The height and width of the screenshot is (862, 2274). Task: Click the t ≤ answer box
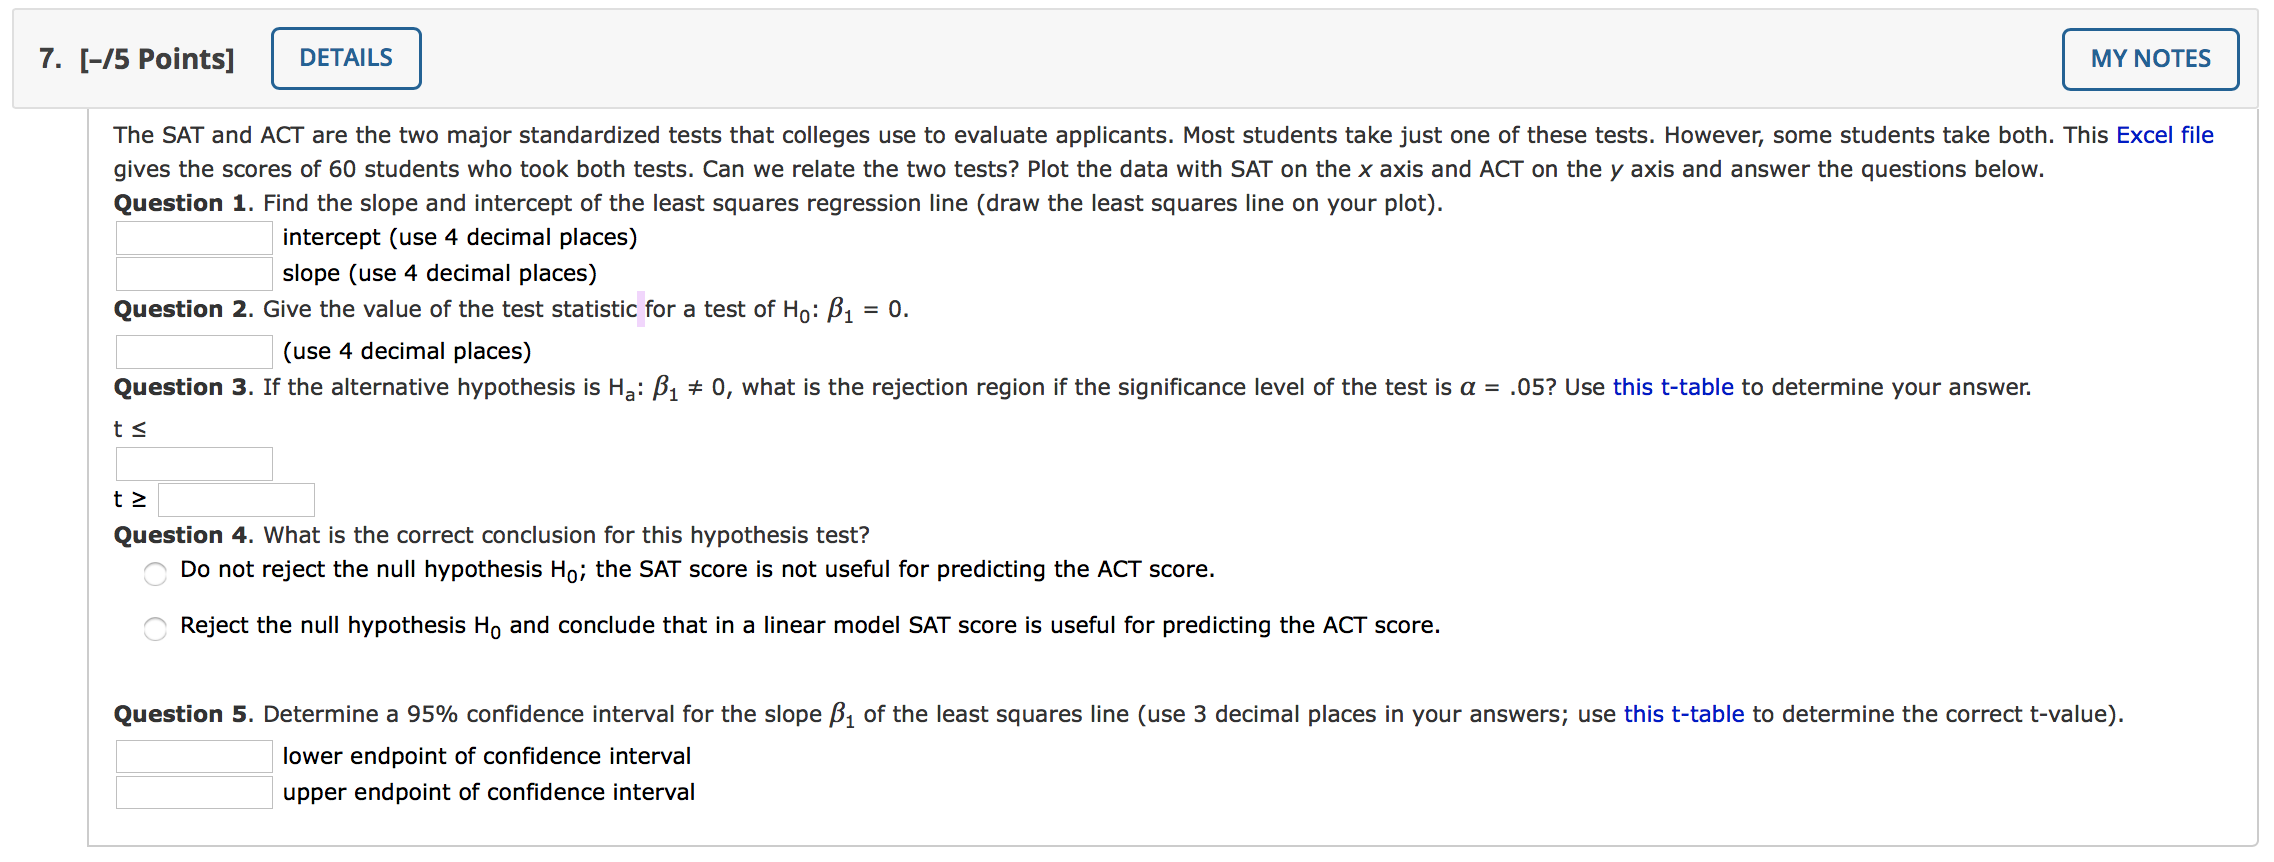coord(193,462)
